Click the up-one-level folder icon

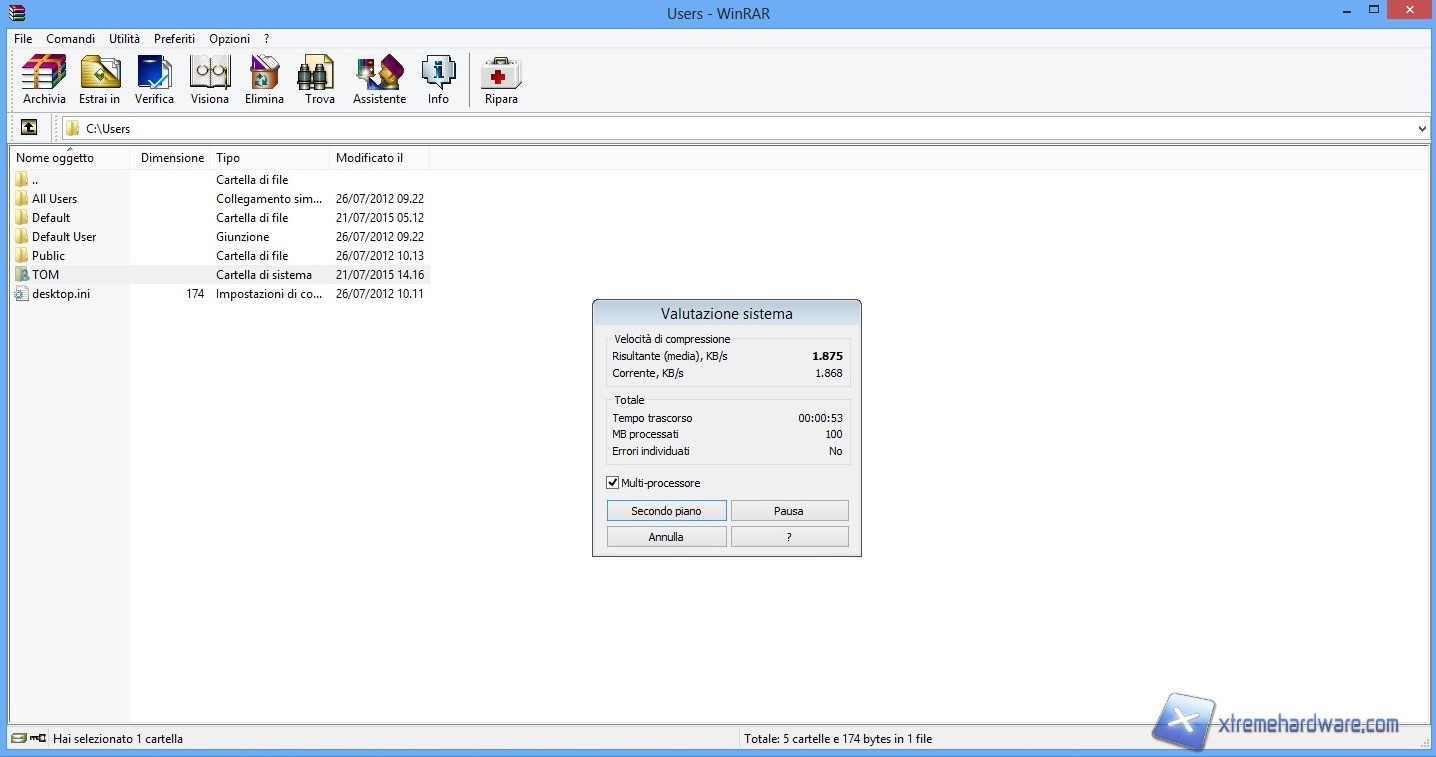click(x=28, y=127)
